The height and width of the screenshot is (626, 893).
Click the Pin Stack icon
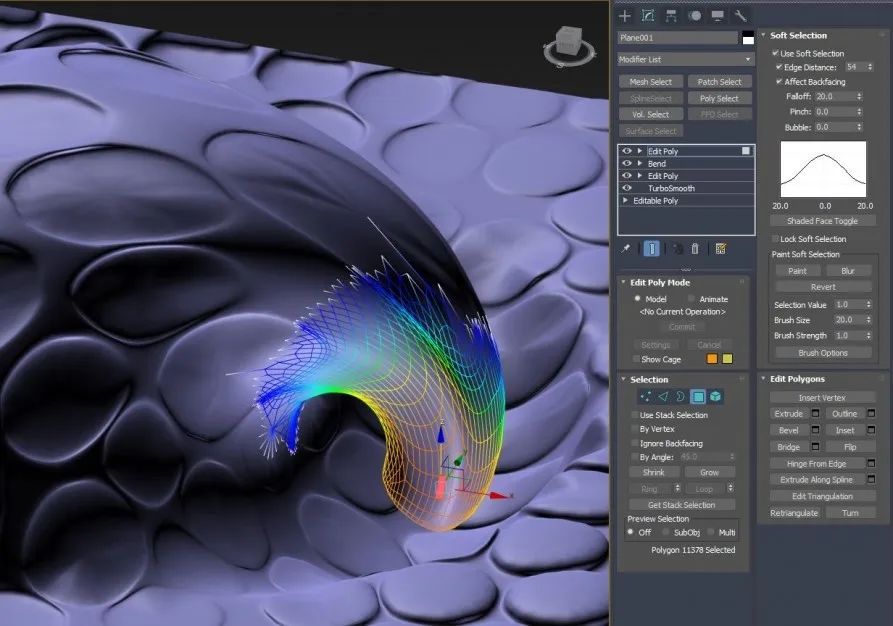[x=626, y=248]
